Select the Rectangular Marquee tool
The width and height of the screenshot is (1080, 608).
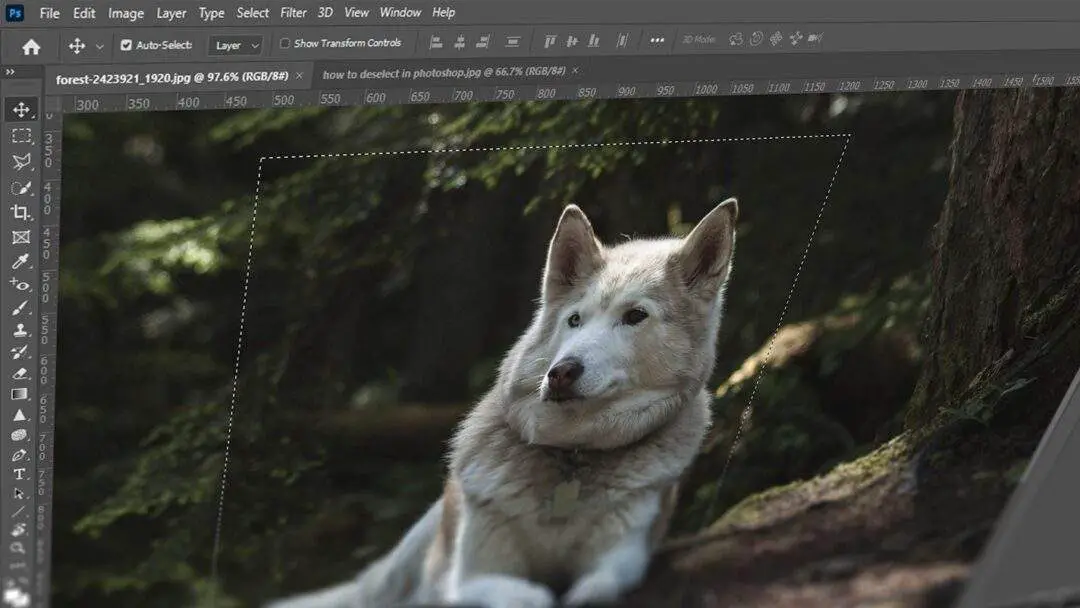pyautogui.click(x=21, y=136)
